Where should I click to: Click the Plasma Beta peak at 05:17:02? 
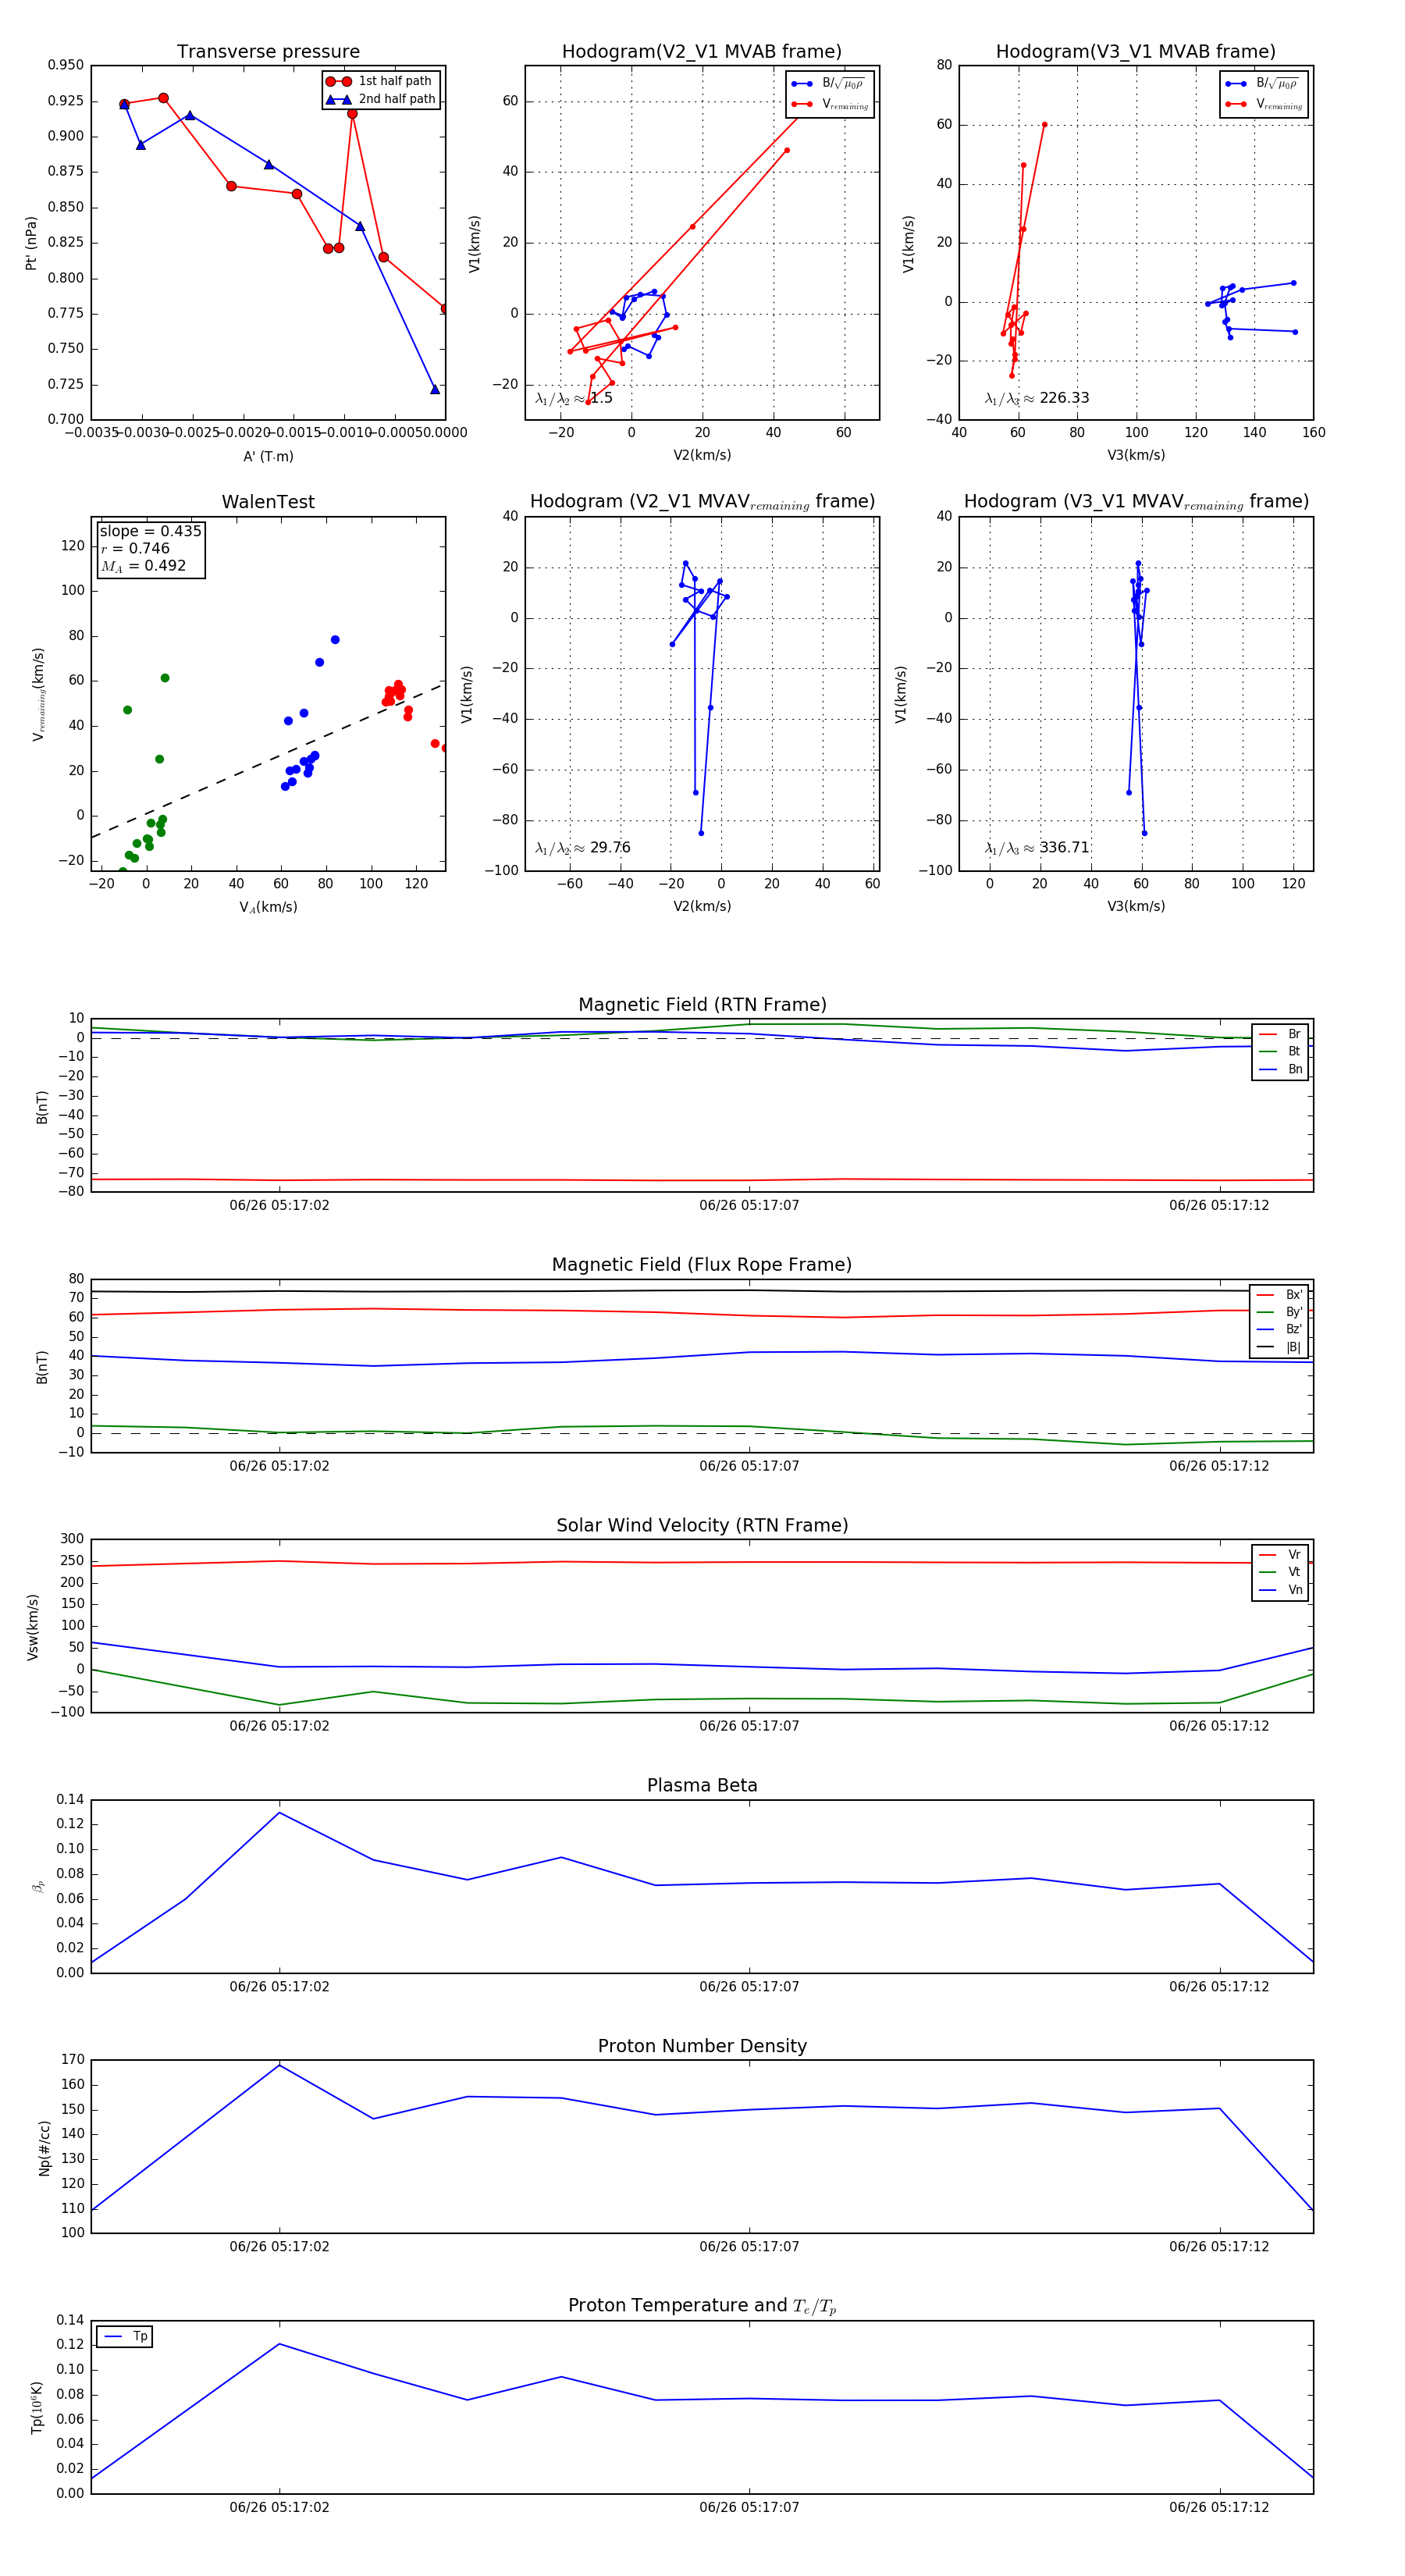coord(279,1812)
